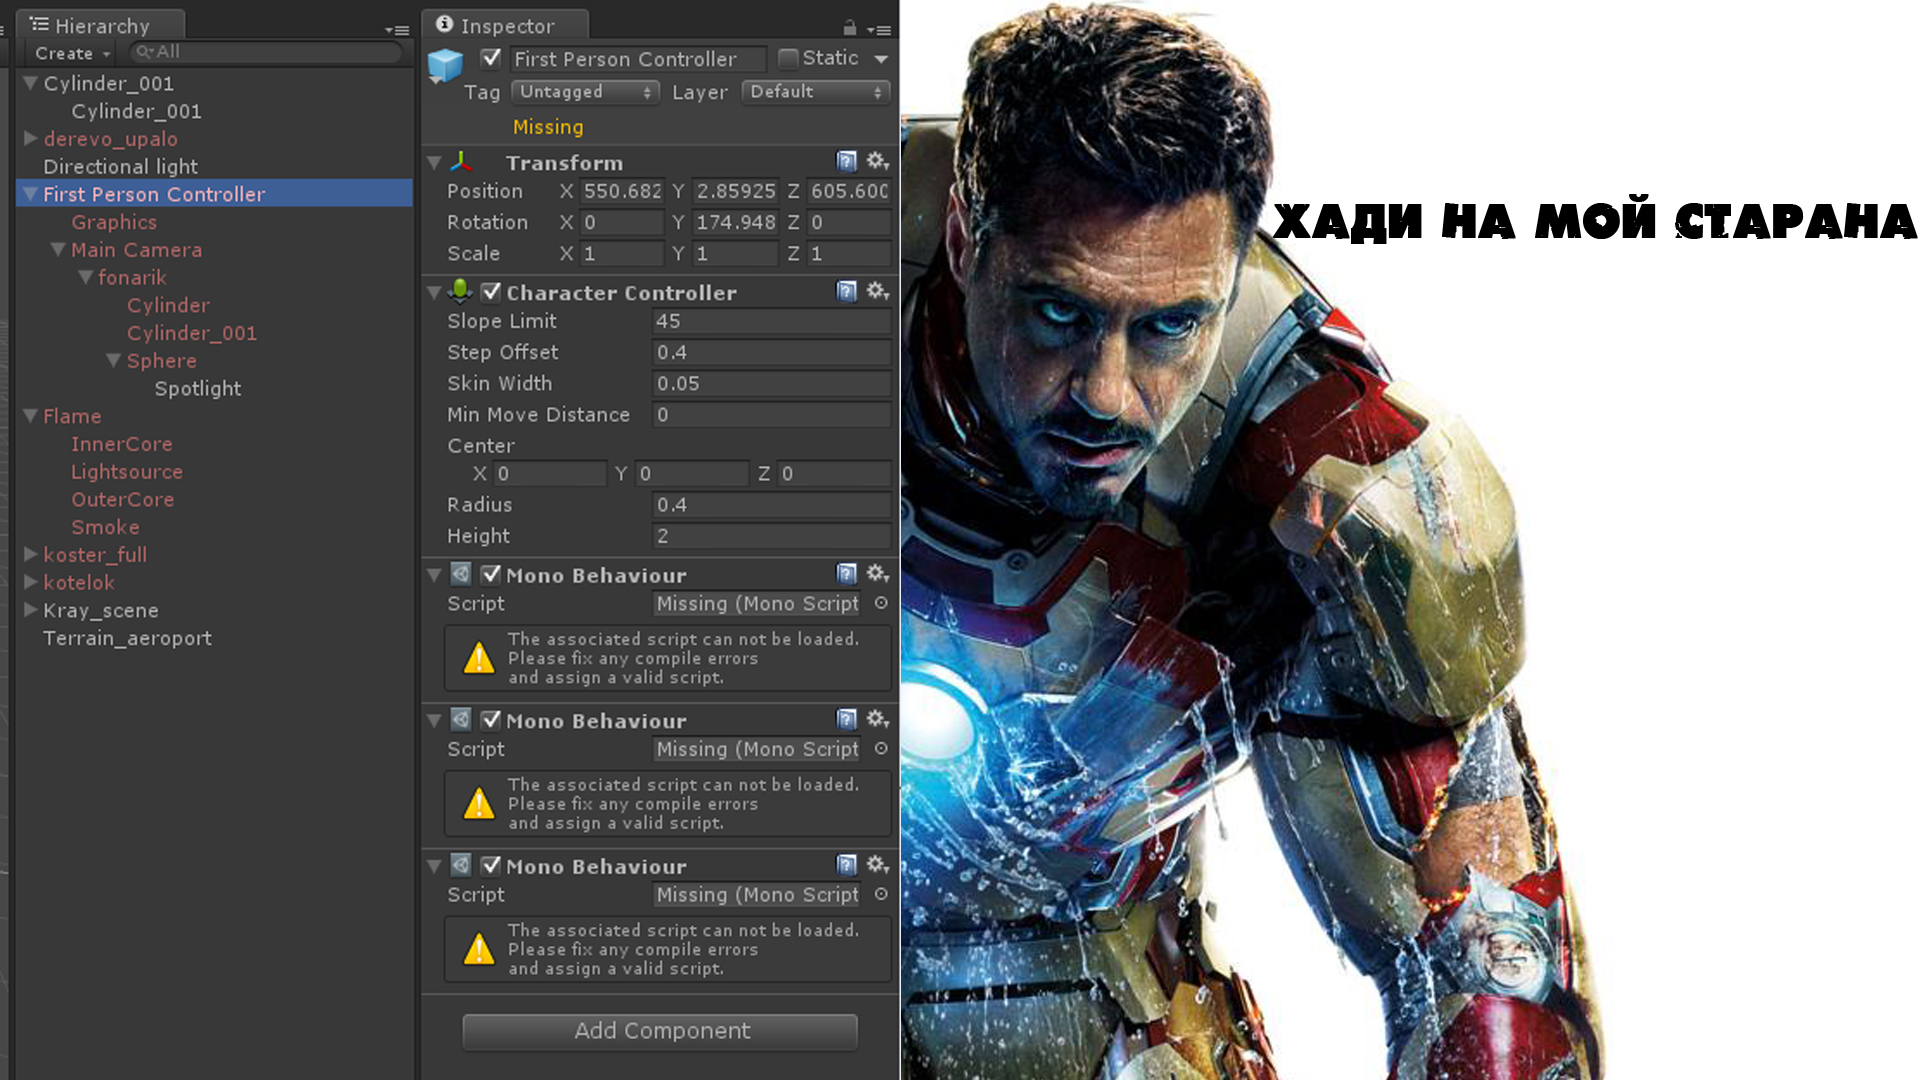Click Transform component help book icon

tap(846, 161)
